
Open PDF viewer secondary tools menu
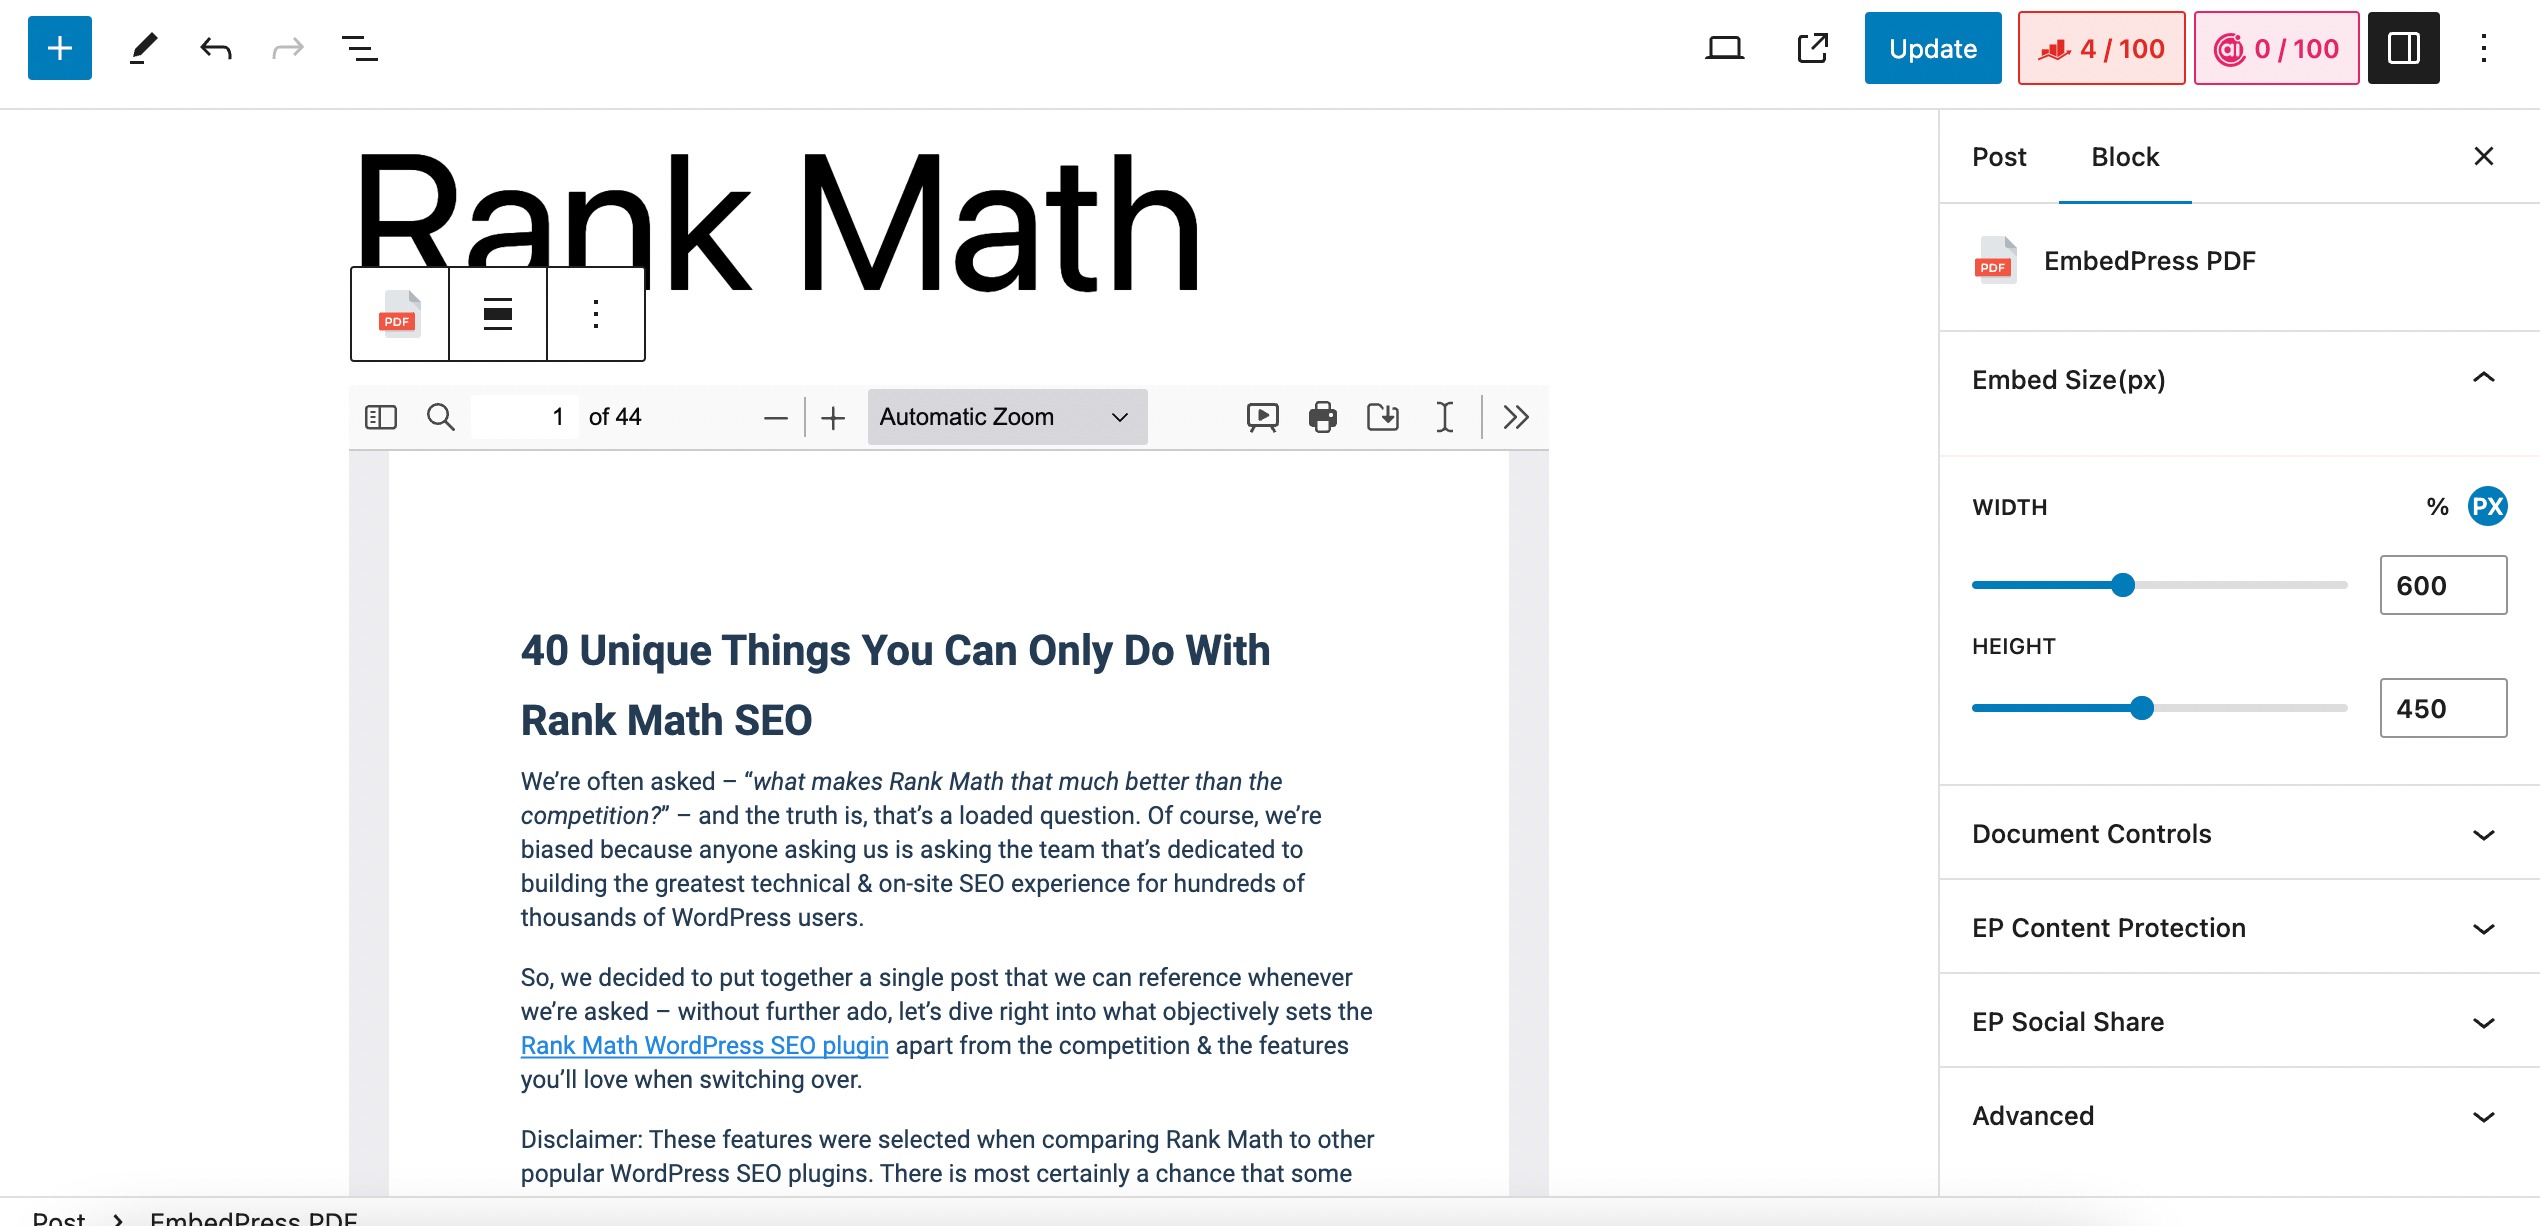tap(1516, 417)
